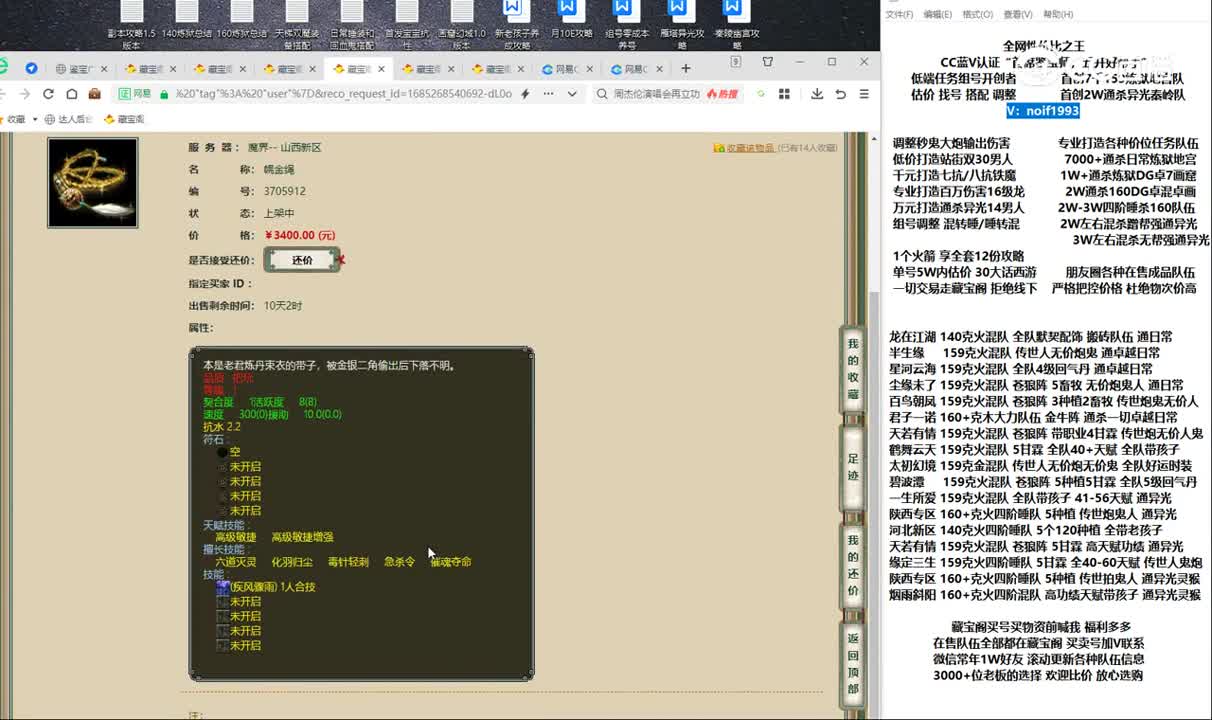Close the currently active 藏宝阁 tab
The width and height of the screenshot is (1212, 720).
pyautogui.click(x=381, y=69)
